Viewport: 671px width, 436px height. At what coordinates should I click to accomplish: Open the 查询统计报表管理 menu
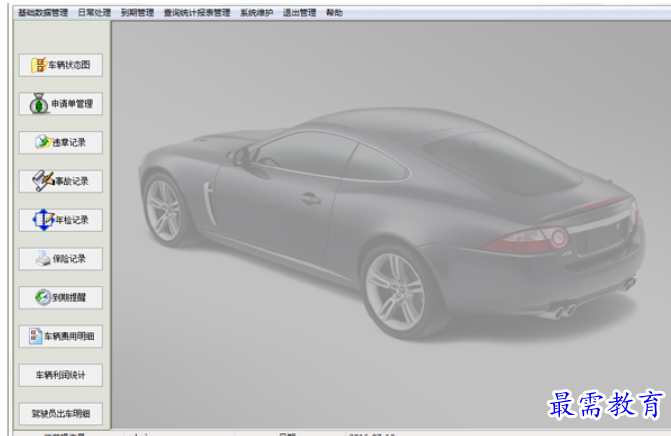pos(197,13)
